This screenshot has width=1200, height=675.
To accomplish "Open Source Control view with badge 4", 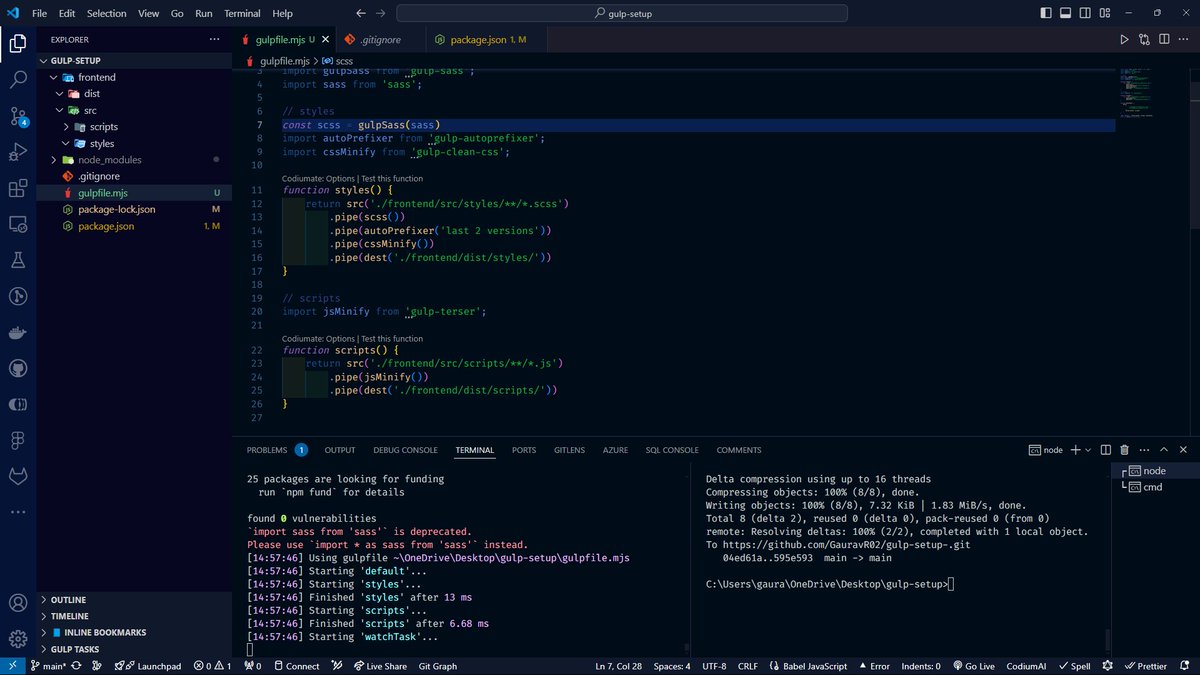I will click(x=18, y=116).
